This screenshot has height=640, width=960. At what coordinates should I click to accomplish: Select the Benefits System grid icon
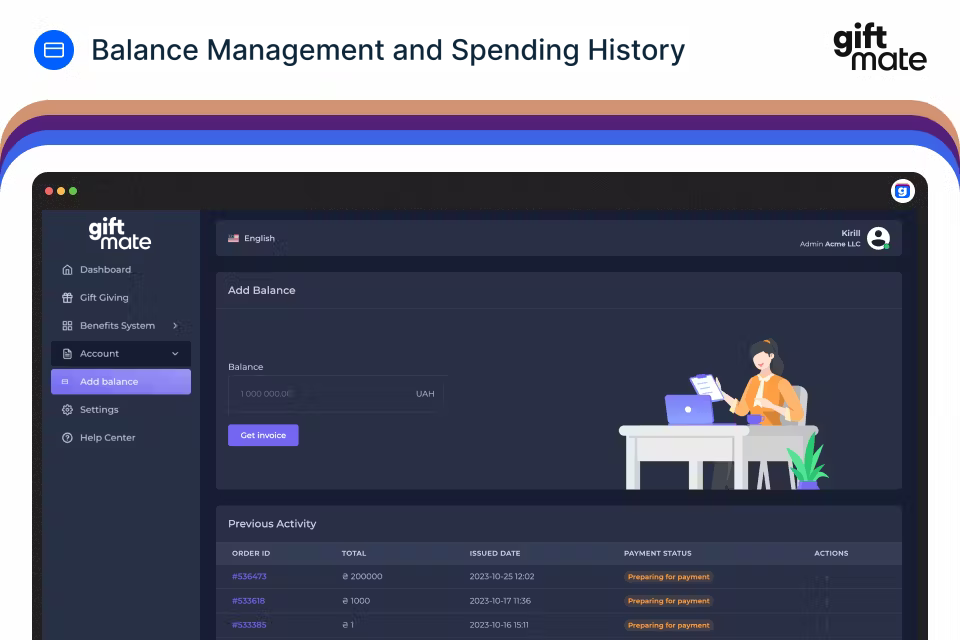coord(66,325)
